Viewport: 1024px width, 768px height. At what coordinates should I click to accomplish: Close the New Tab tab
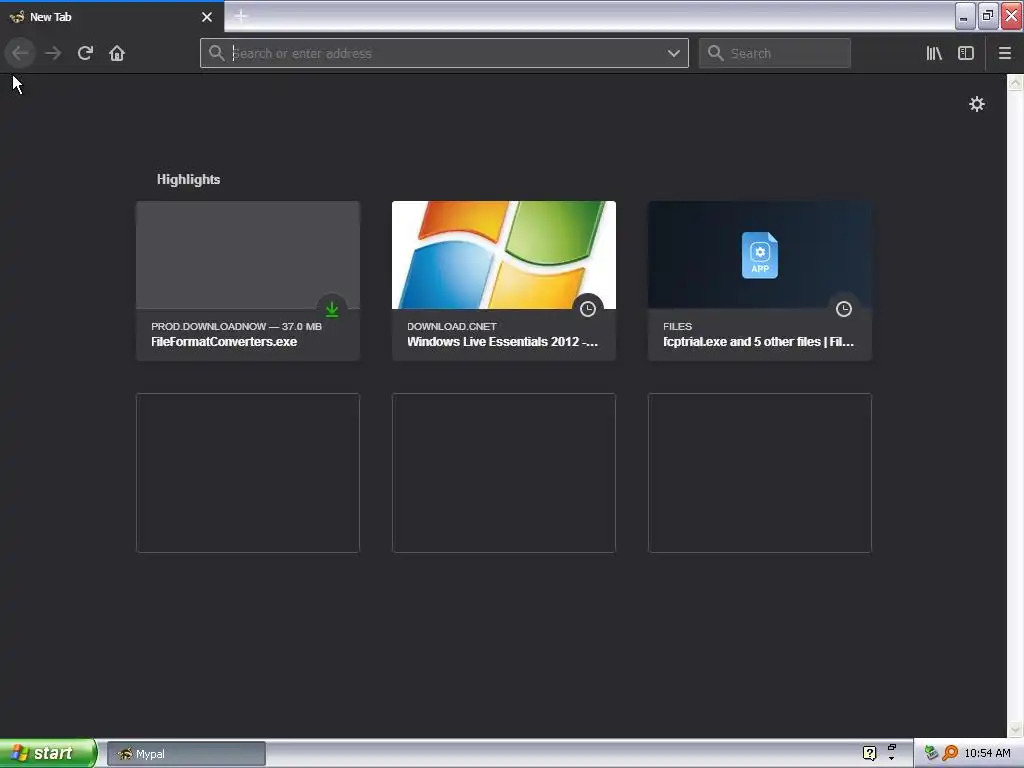207,17
